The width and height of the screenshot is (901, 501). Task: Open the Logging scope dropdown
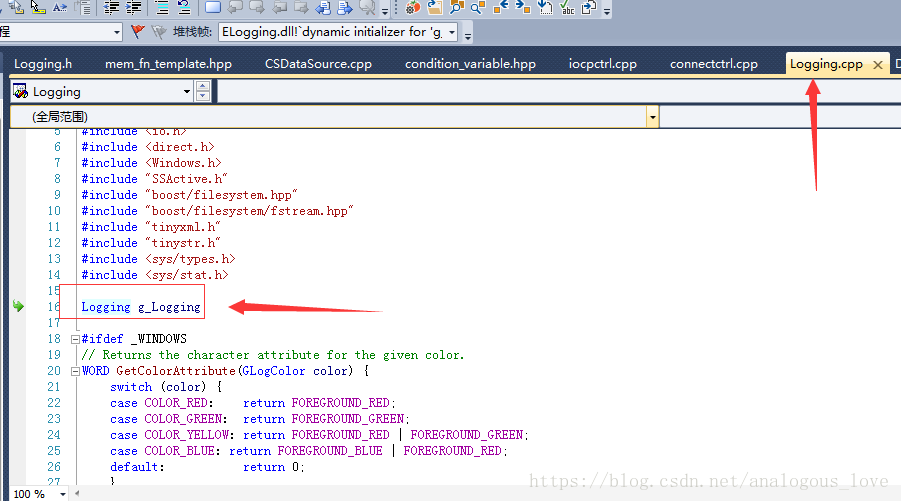pyautogui.click(x=187, y=91)
